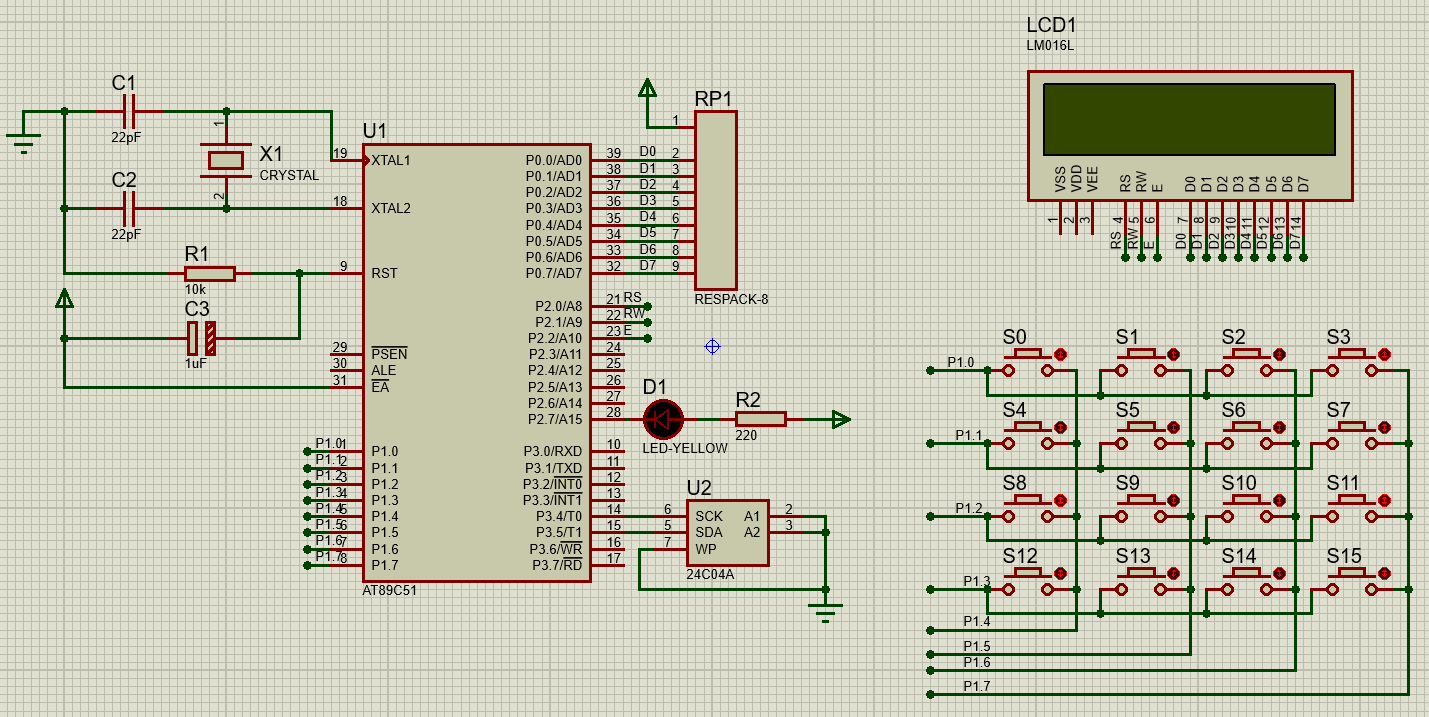Click the RP1 reference label

click(714, 99)
